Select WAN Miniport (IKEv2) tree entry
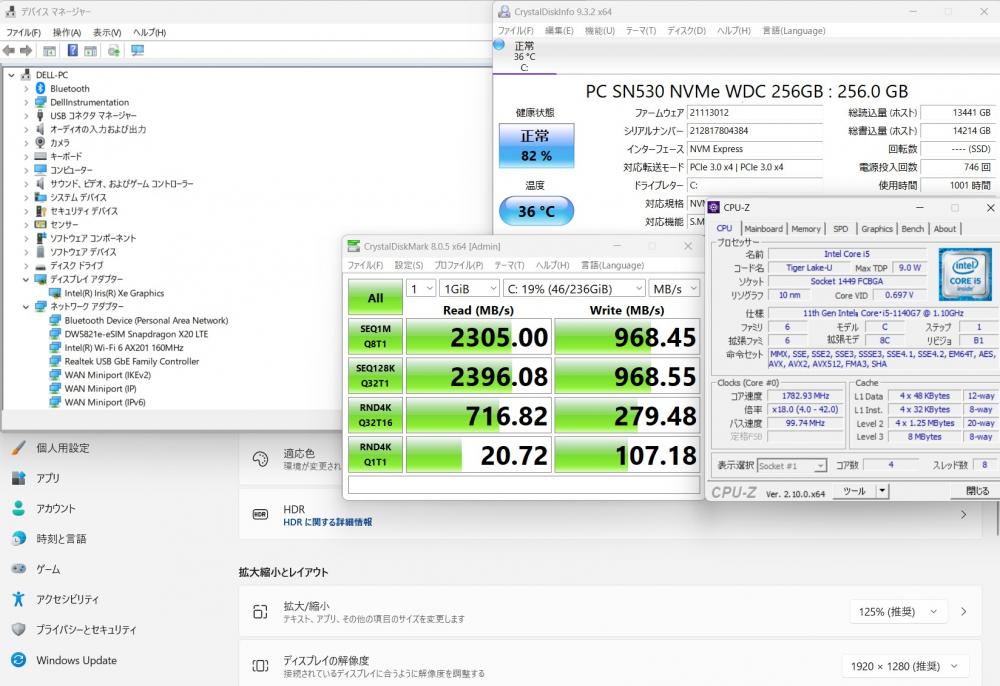This screenshot has width=1000, height=686. (x=108, y=375)
